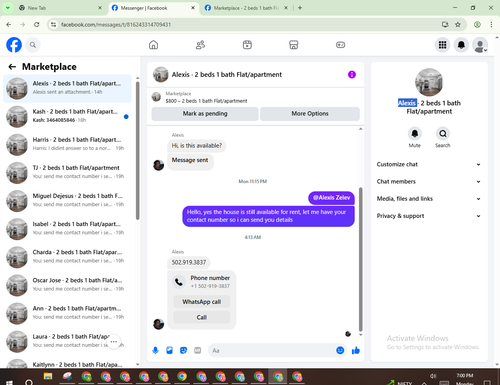Click chat header Alexis listing title

click(x=227, y=75)
